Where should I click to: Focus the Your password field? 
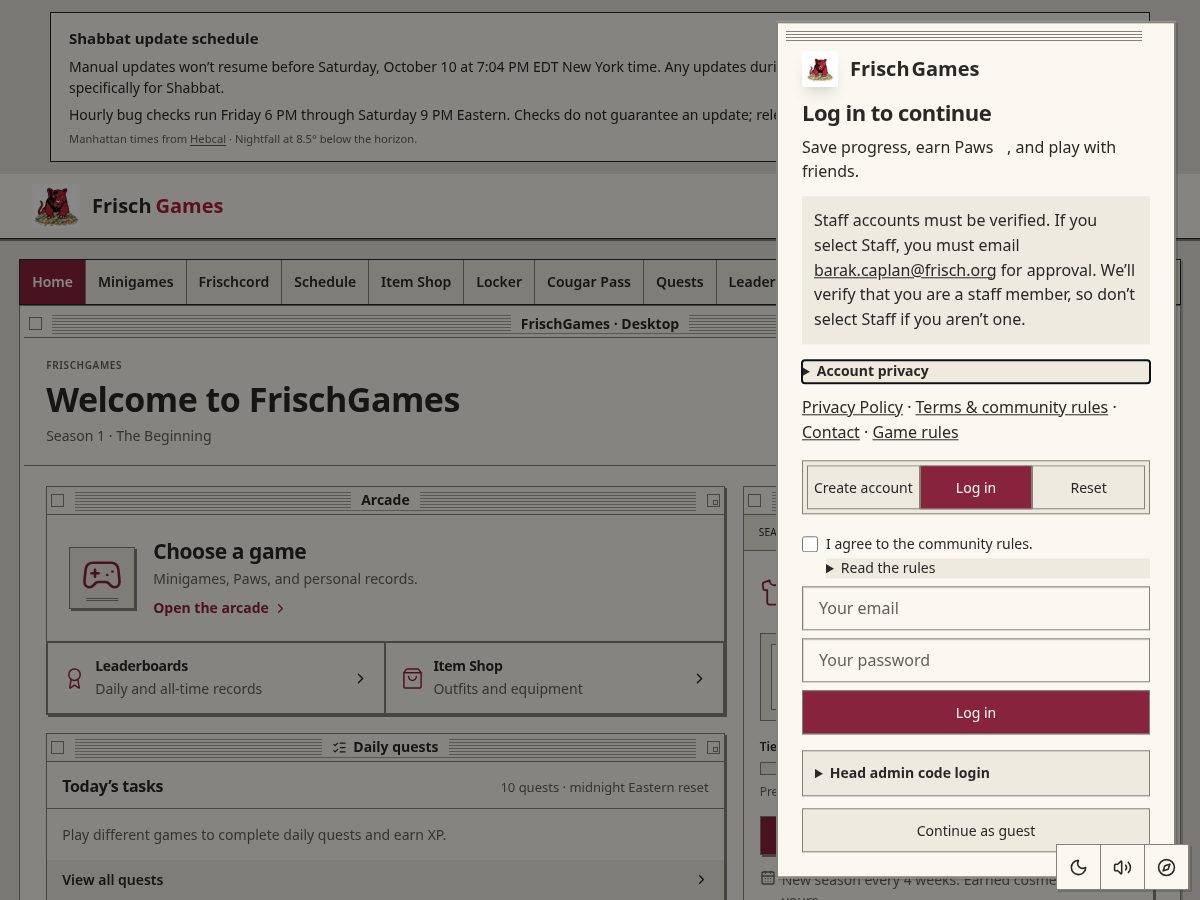click(976, 660)
